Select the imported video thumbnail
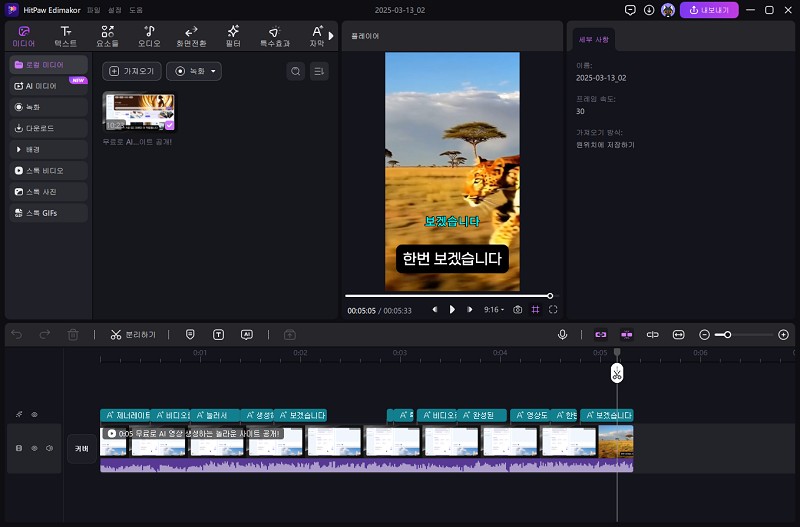 [x=139, y=111]
